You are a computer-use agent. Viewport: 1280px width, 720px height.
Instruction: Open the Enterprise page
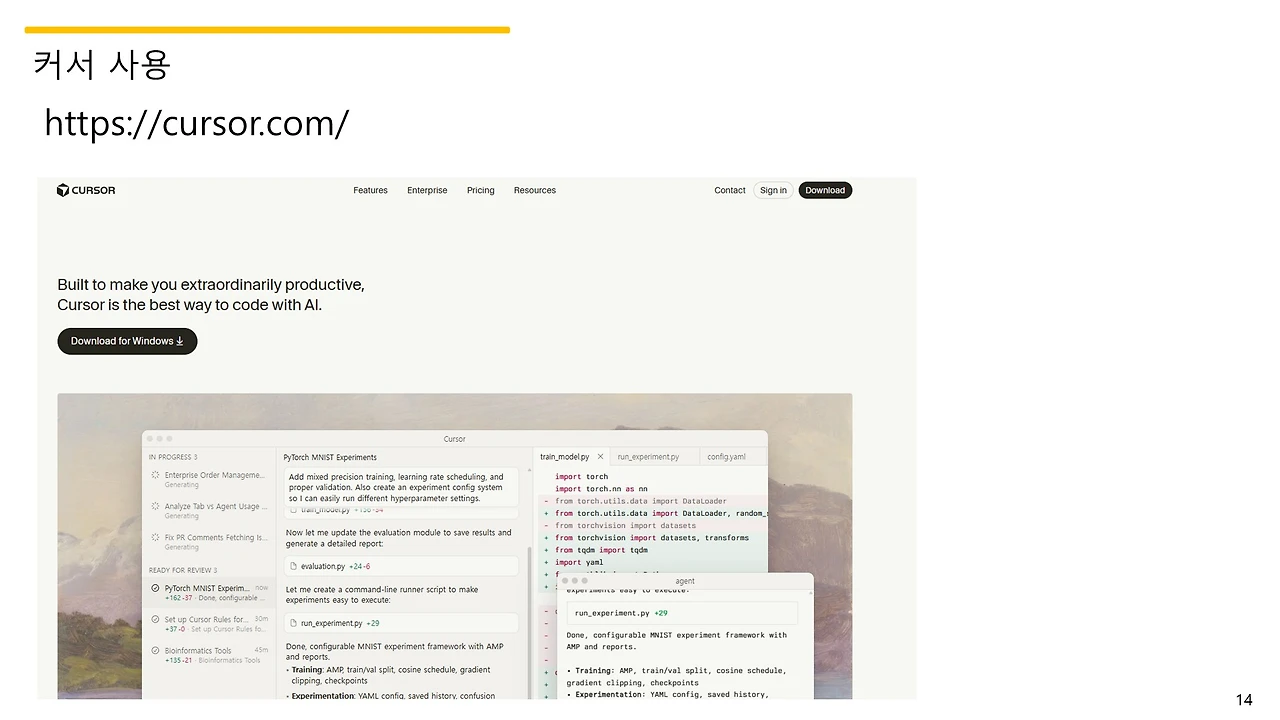pyautogui.click(x=427, y=190)
